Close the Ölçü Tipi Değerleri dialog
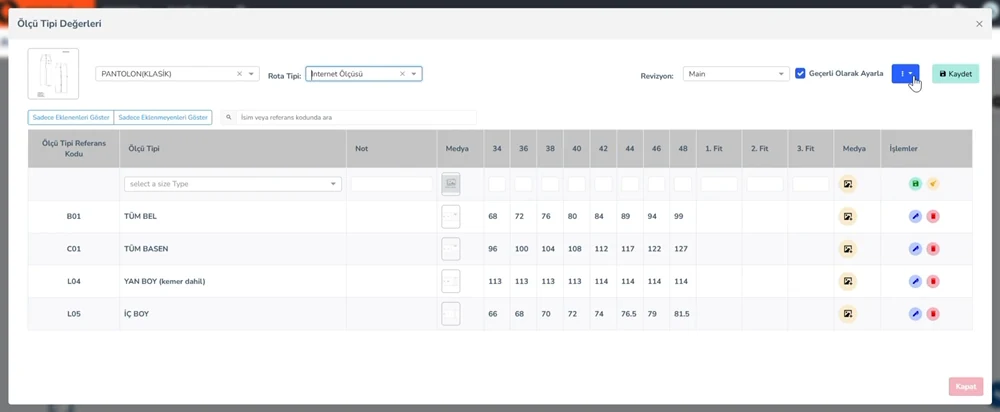The height and width of the screenshot is (412, 1000). 979,24
